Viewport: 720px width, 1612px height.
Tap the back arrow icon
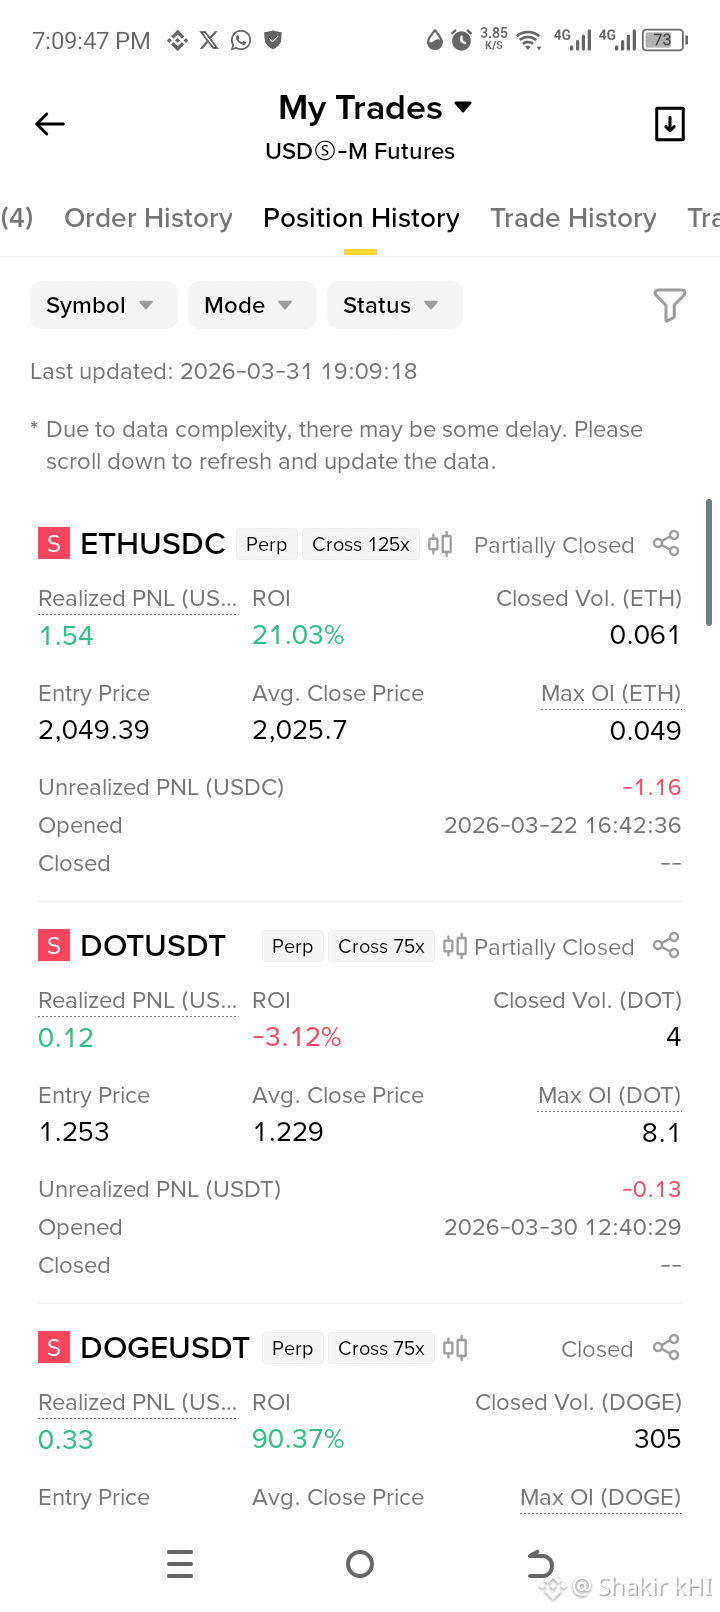click(50, 124)
